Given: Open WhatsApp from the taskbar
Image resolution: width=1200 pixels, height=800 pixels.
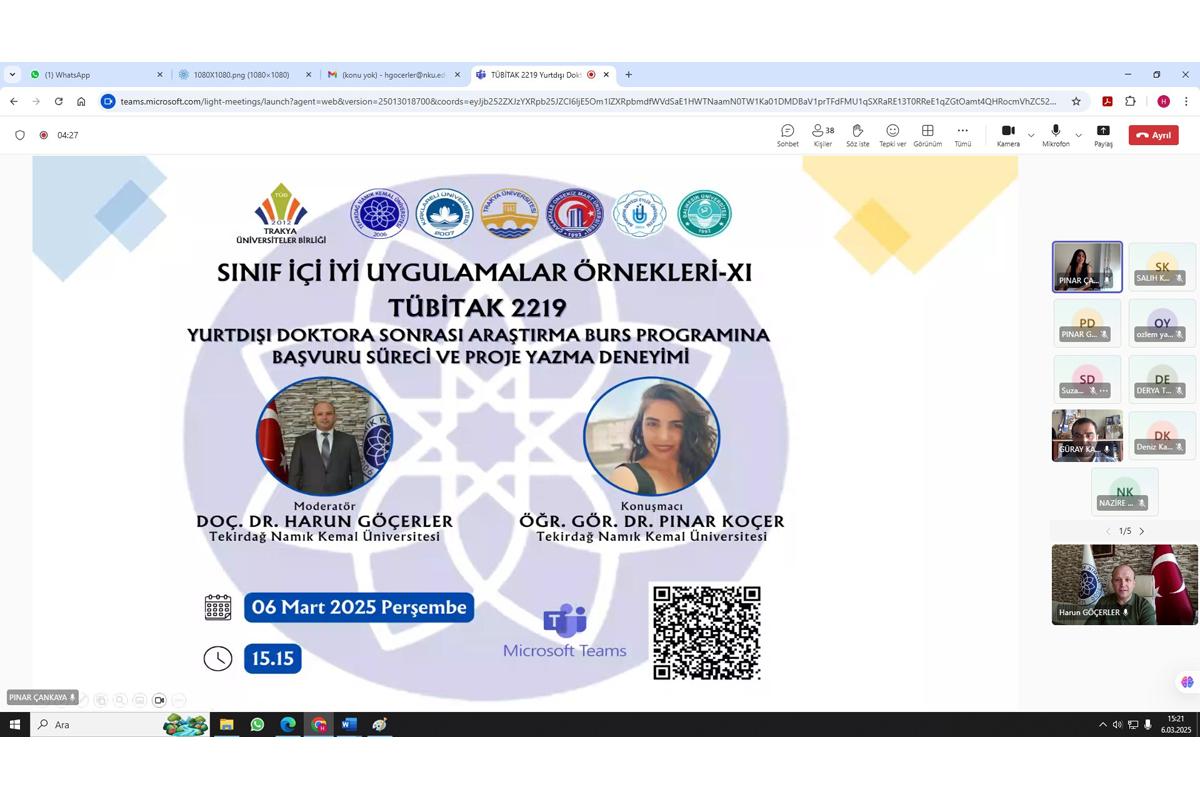Looking at the screenshot, I should [x=257, y=724].
